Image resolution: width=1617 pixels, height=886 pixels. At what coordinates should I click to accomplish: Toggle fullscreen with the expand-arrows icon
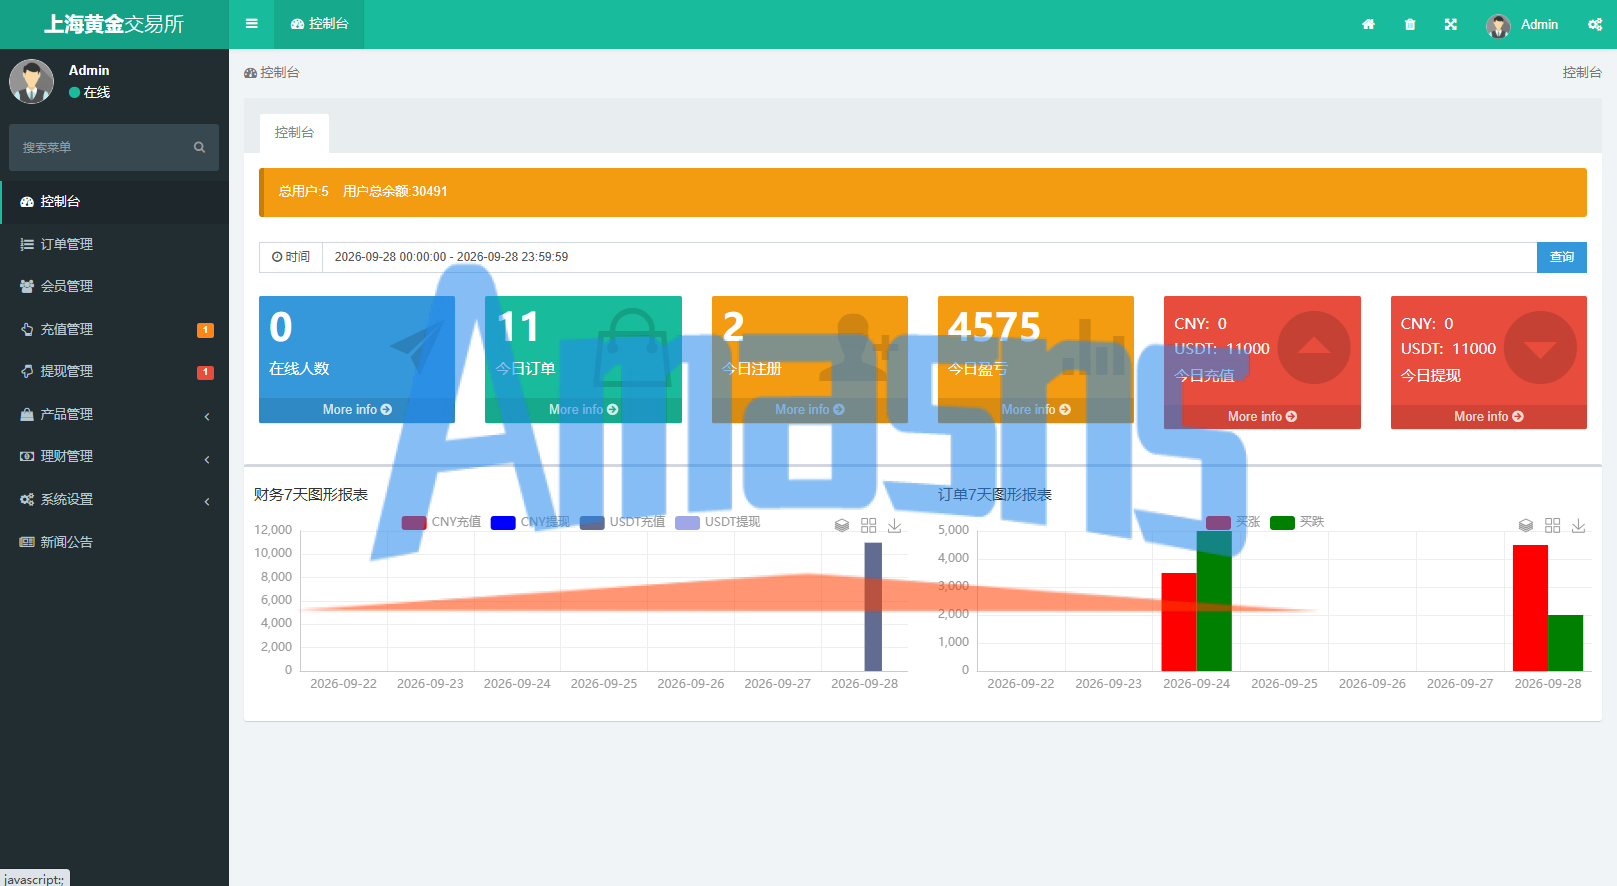[1451, 25]
